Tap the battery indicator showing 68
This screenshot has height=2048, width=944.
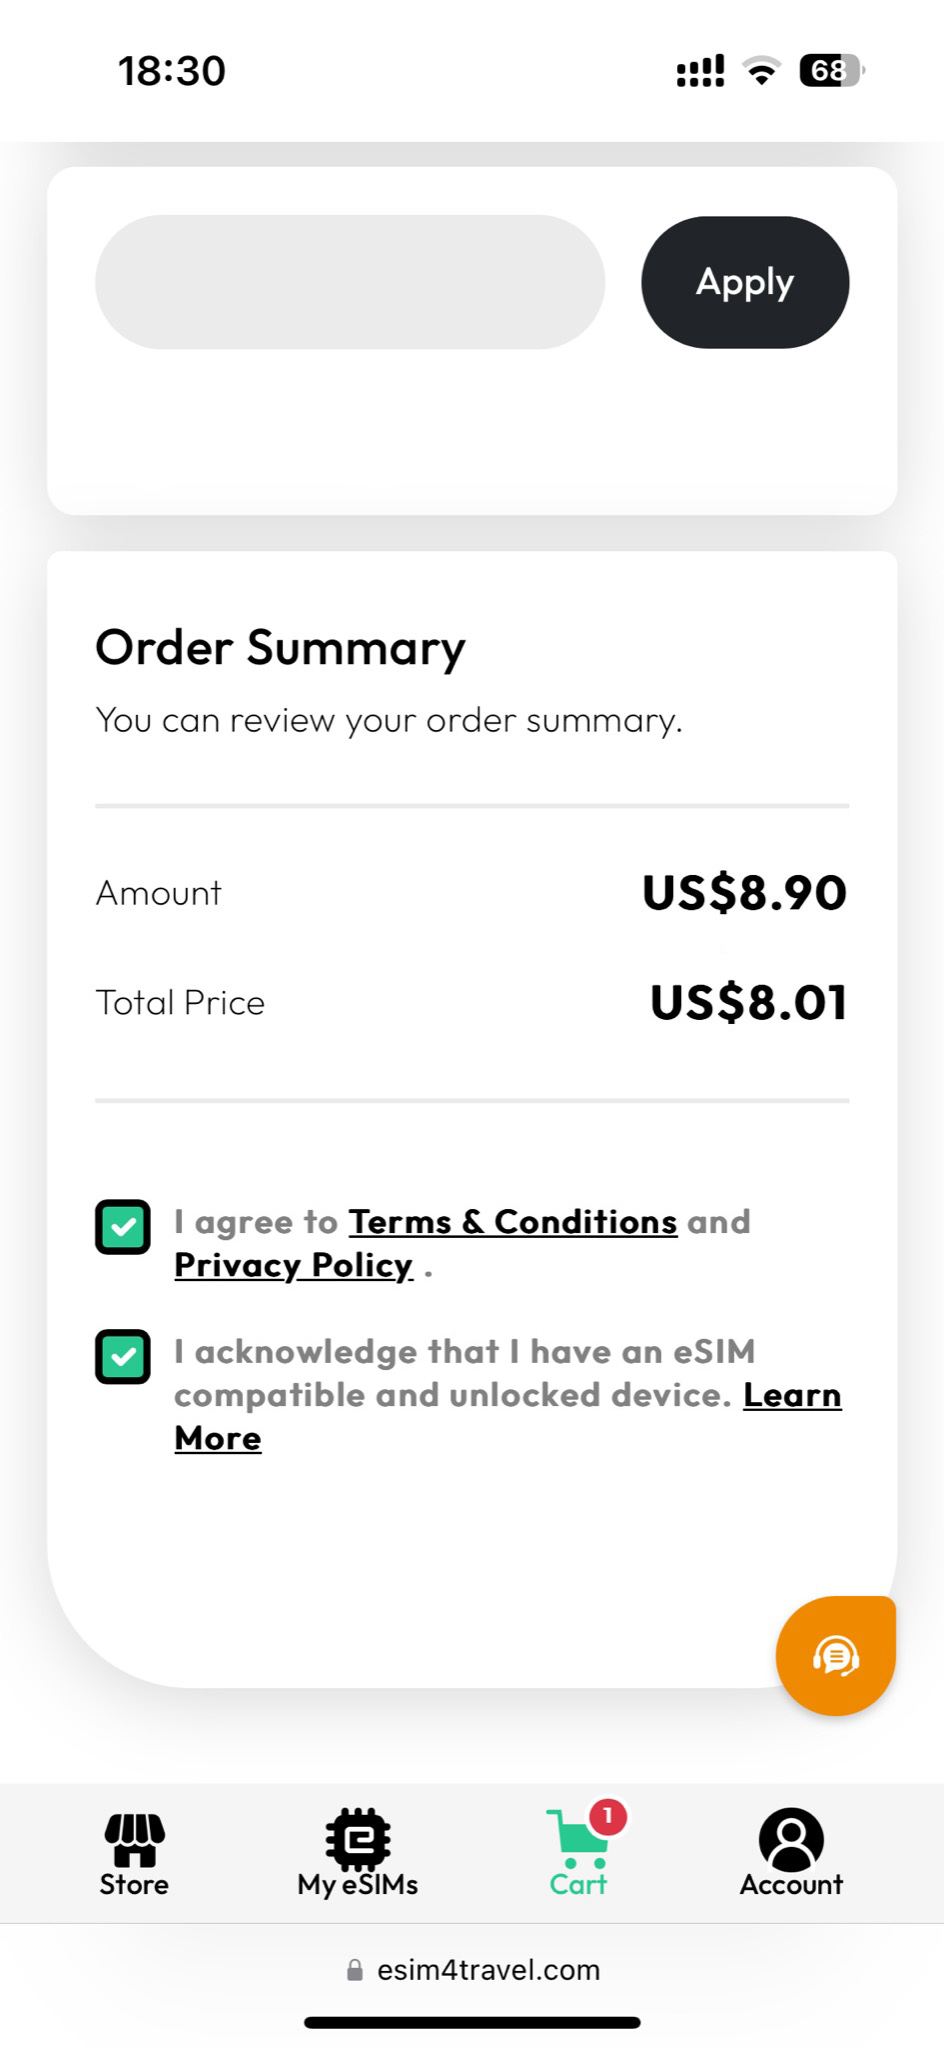830,71
